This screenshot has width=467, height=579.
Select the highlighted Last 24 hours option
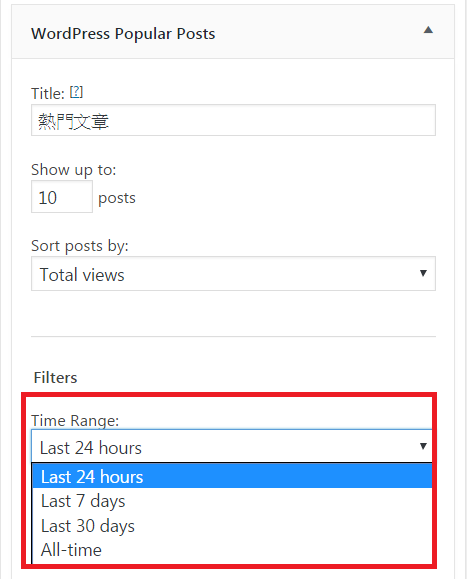232,476
